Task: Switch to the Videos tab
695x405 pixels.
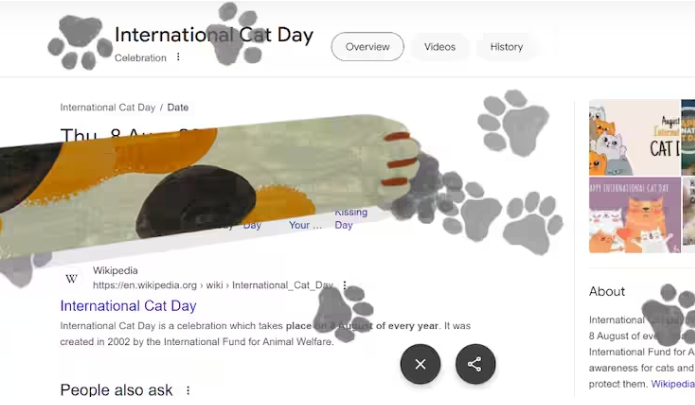Action: 440,47
